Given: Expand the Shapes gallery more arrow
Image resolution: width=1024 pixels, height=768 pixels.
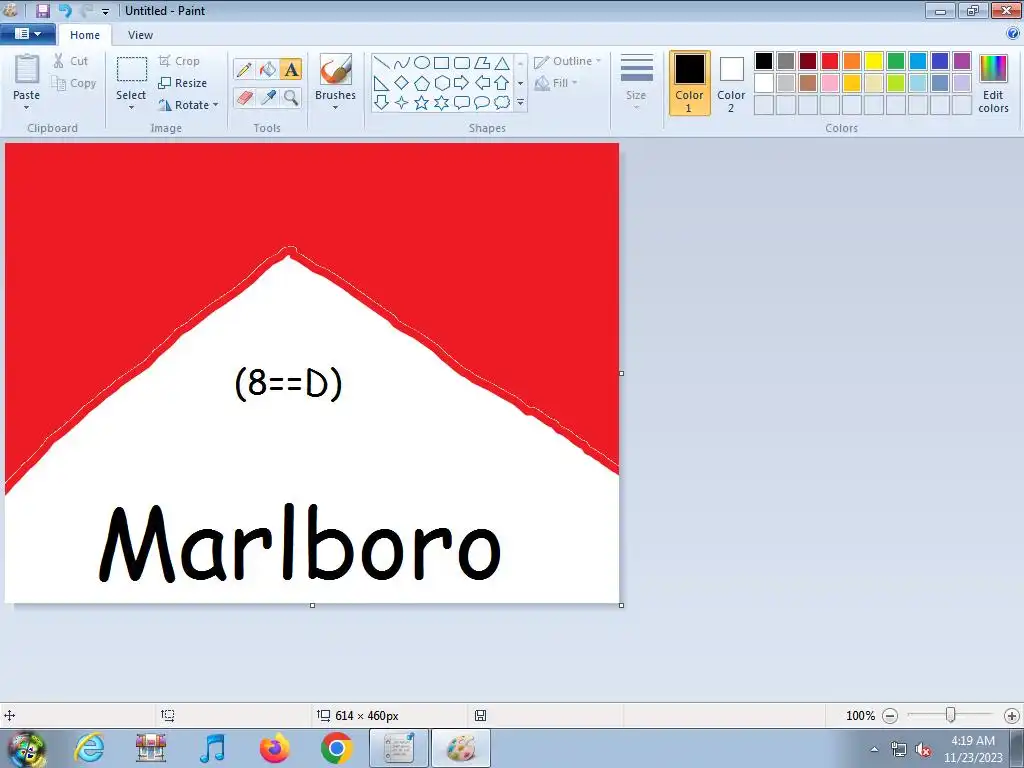Looking at the screenshot, I should pos(520,103).
